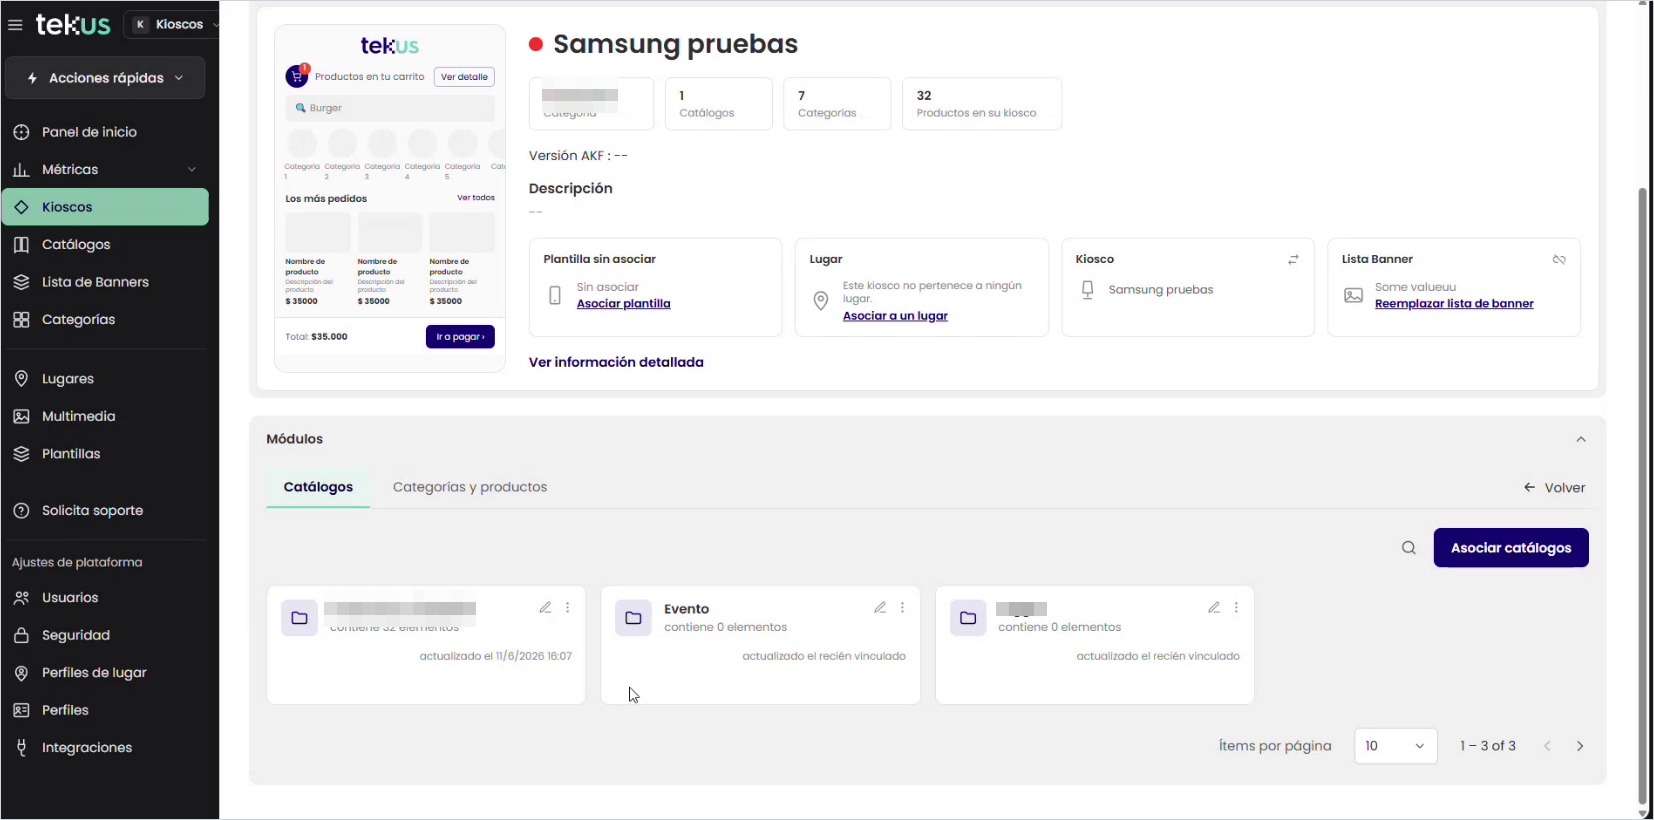Open the hamburger menu icon beside tekus logo

[15, 24]
